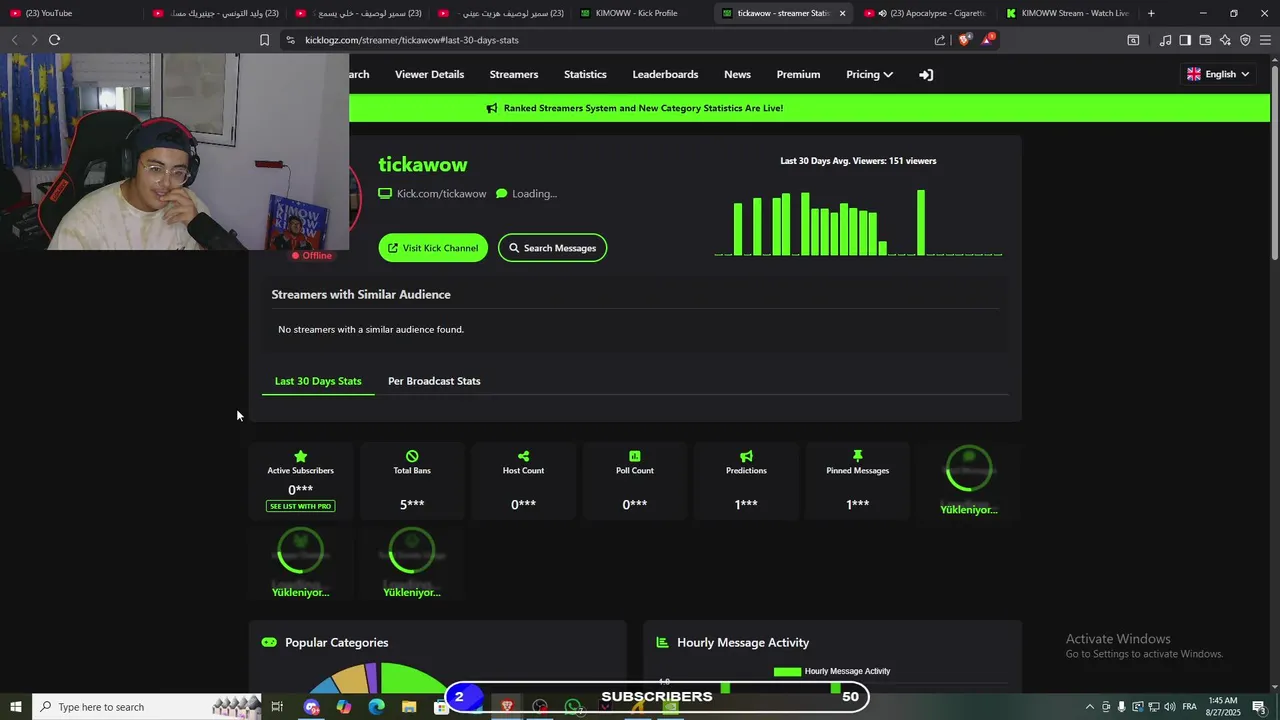Click the Poll Count chart icon
The image size is (1280, 720).
[x=635, y=456]
